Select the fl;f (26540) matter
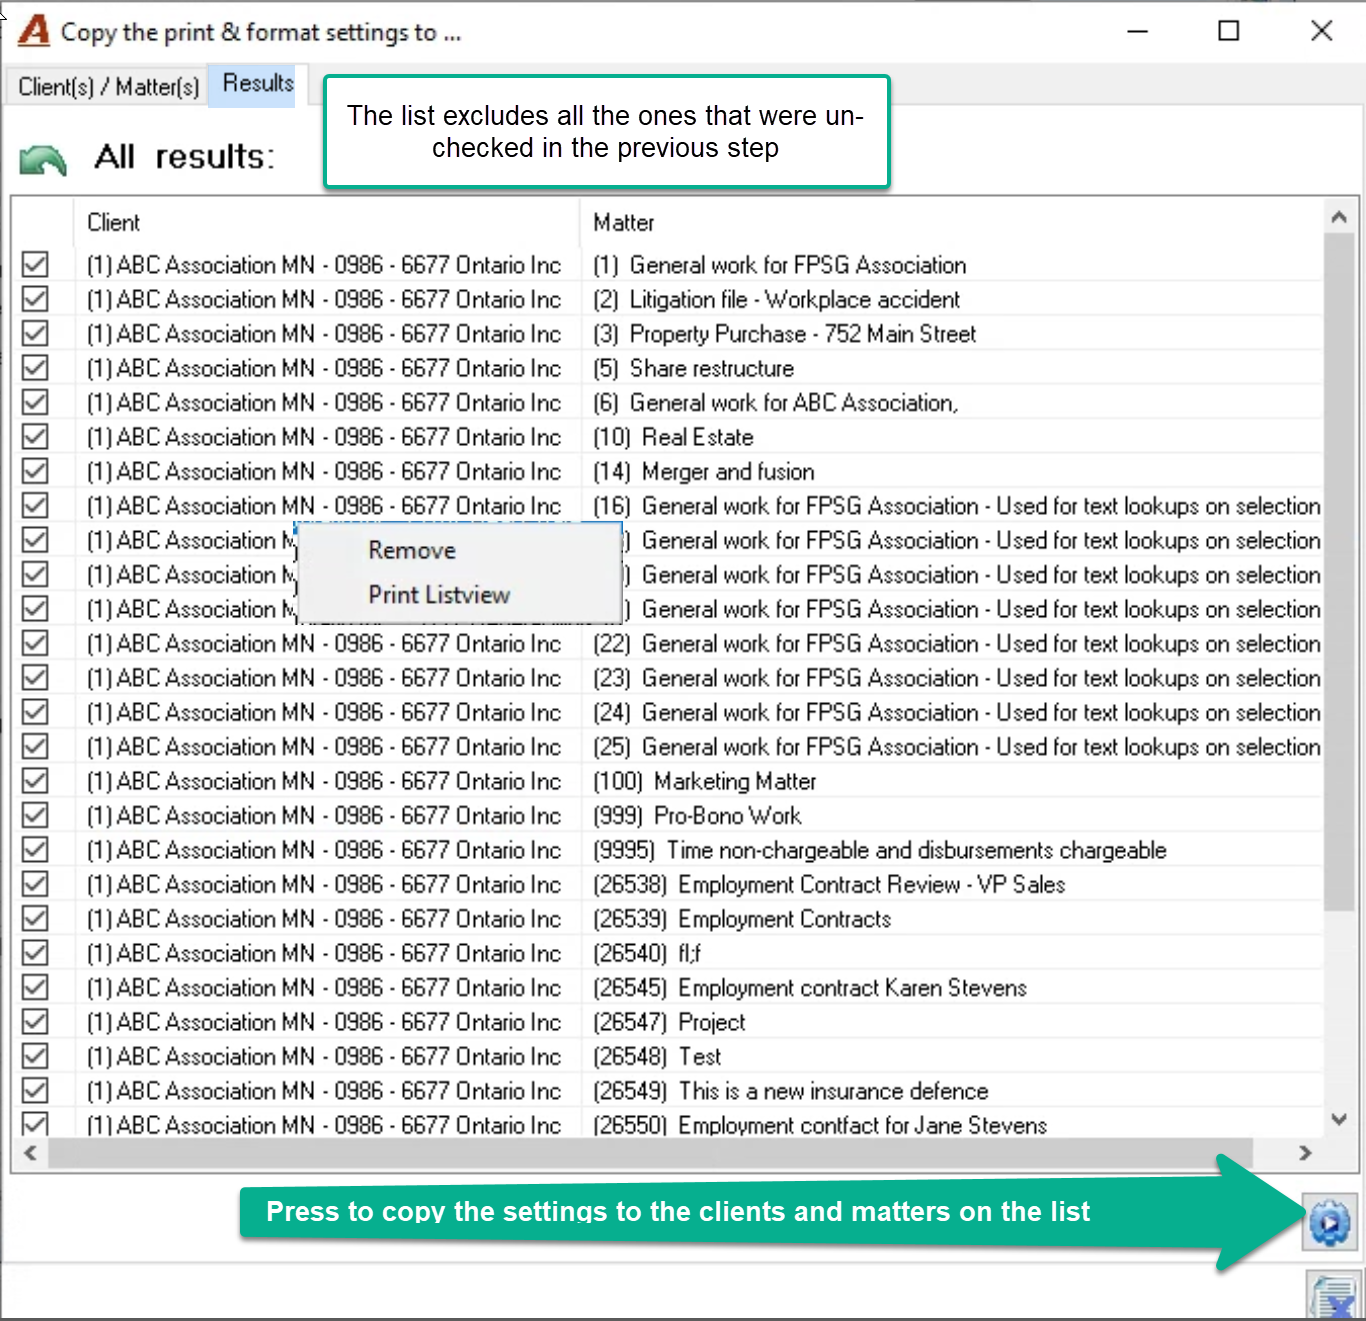Screen dimensions: 1366x1321 (647, 953)
